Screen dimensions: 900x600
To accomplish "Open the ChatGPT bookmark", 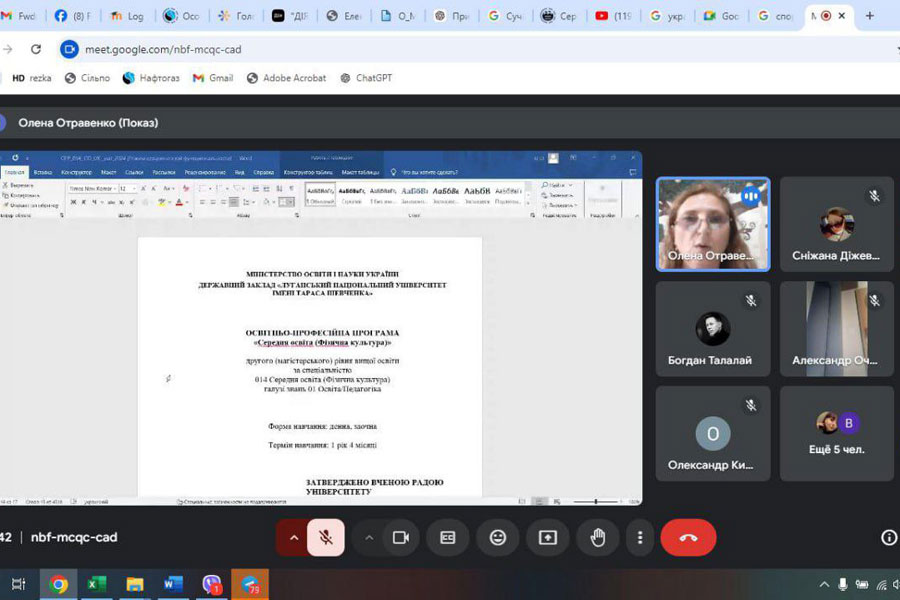I will 366,78.
